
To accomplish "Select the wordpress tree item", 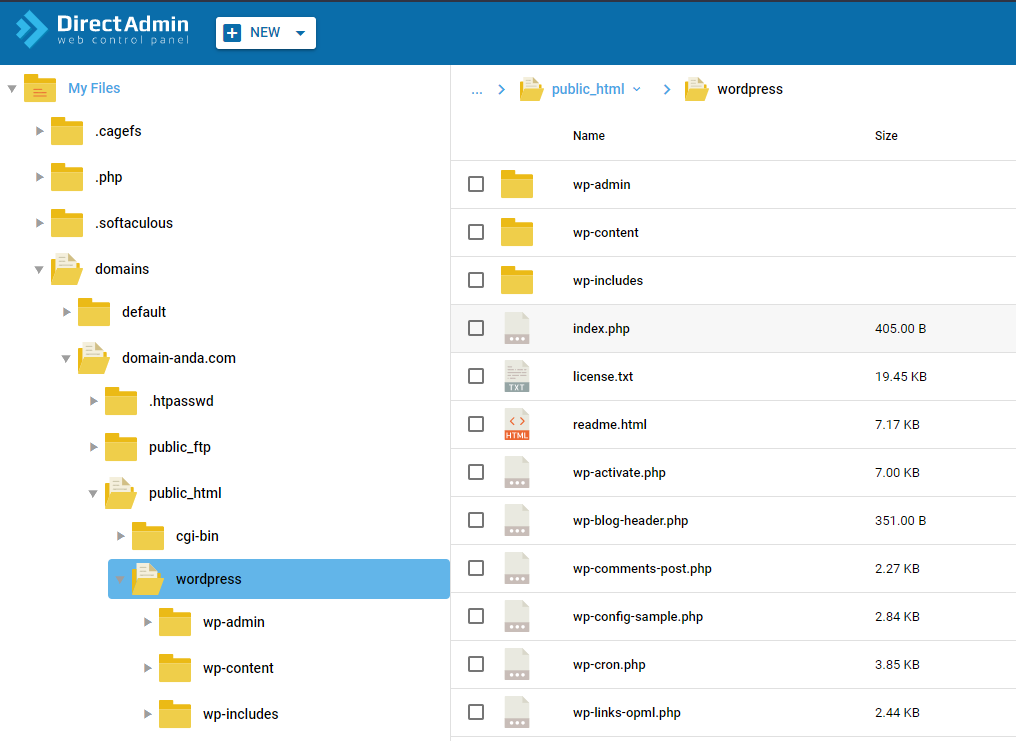I will click(279, 579).
